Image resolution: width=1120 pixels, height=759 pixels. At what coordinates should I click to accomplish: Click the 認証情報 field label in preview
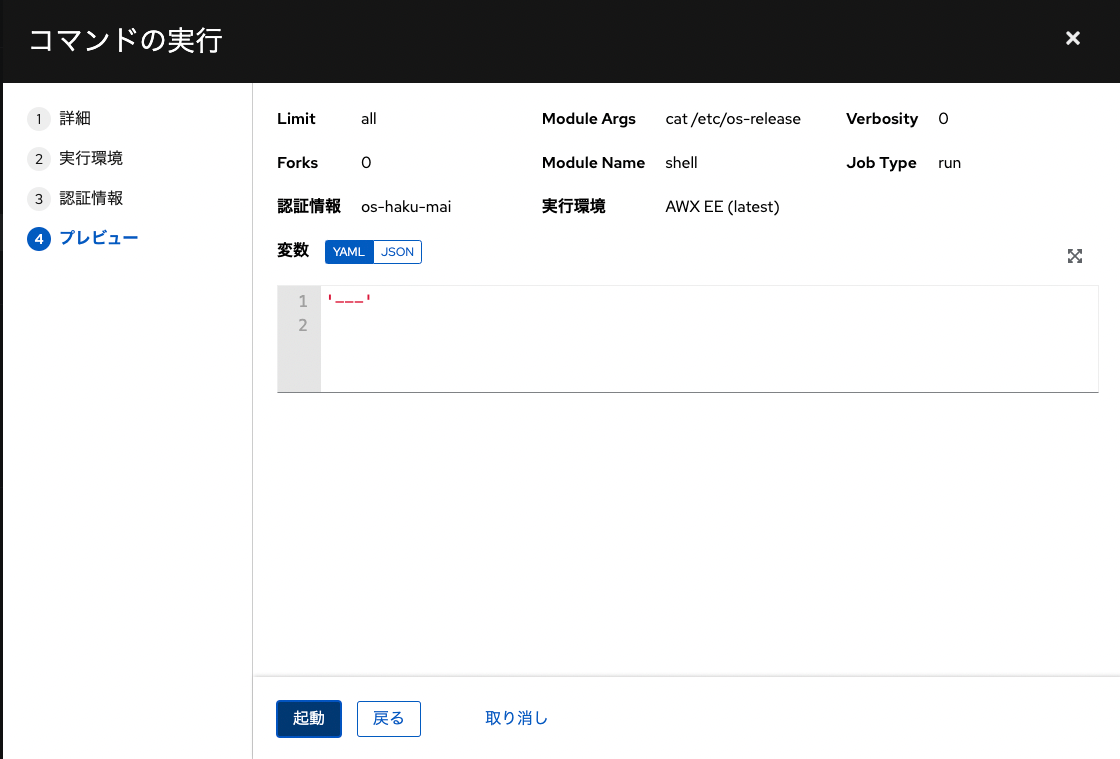(309, 207)
